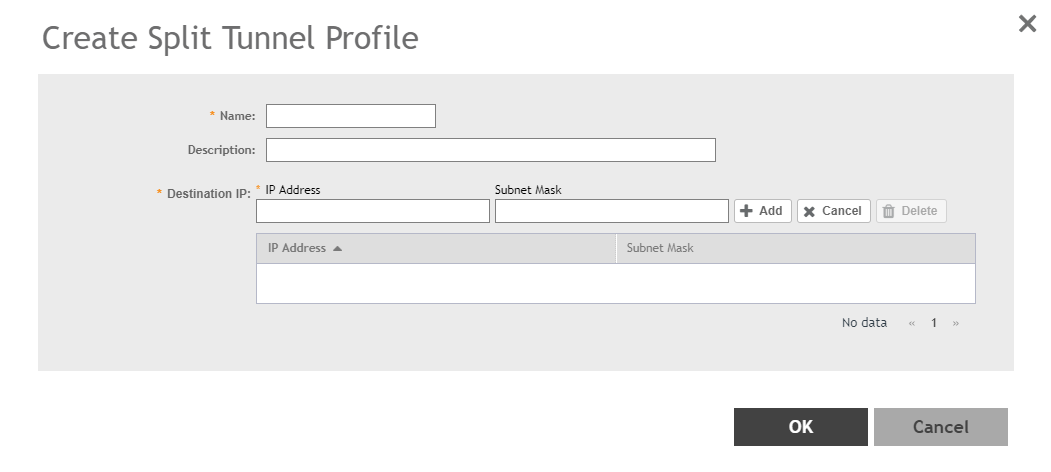The height and width of the screenshot is (472, 1051).
Task: Click the Subnet Mask column header
Action: pos(660,248)
